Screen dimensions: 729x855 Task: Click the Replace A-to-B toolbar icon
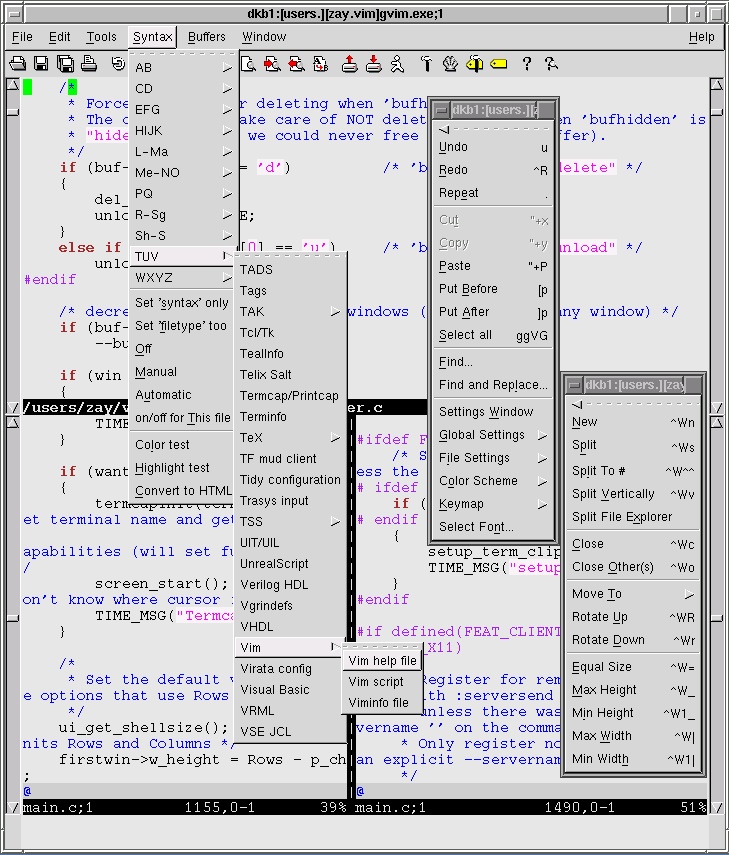pos(320,64)
